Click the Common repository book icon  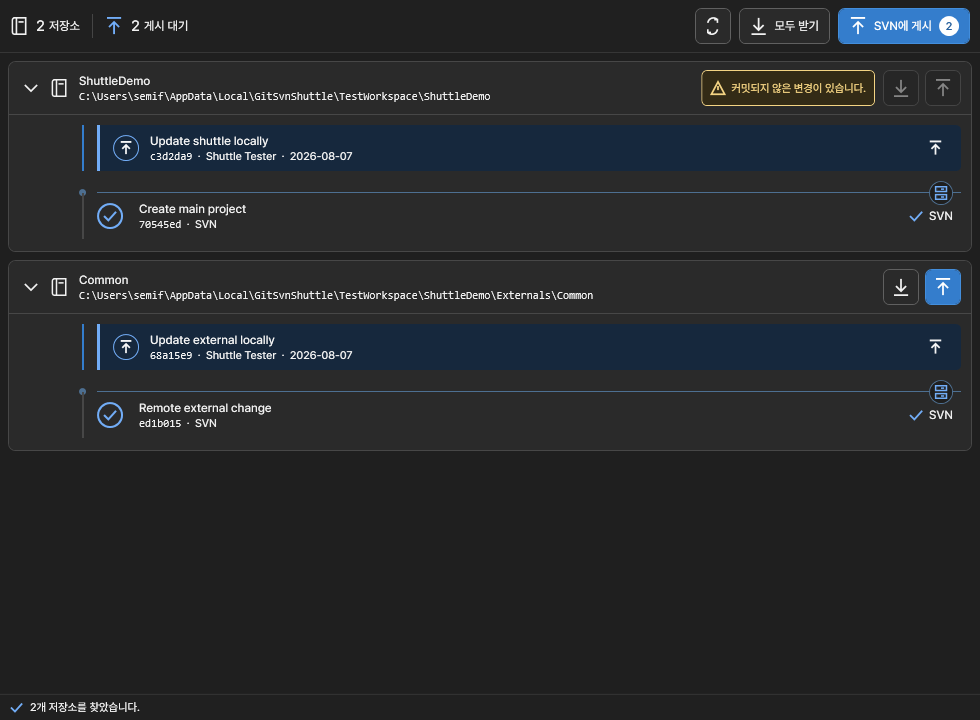pyautogui.click(x=59, y=288)
